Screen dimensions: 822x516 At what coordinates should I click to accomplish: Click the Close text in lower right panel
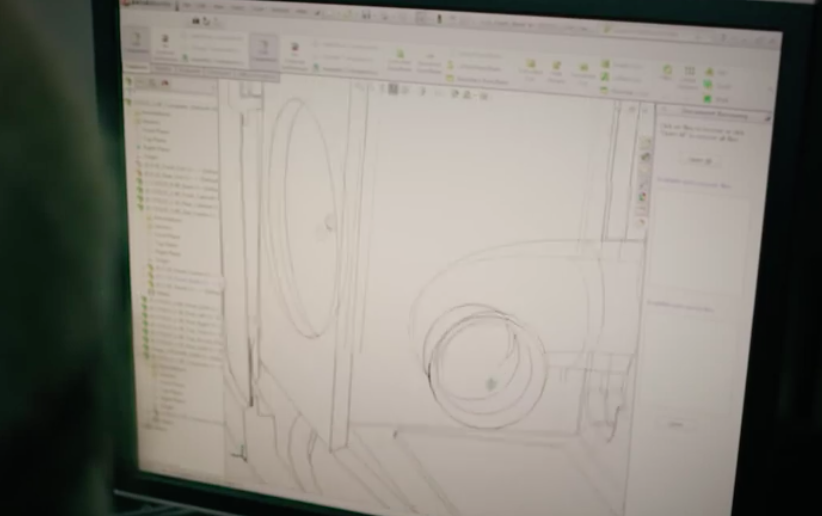click(x=675, y=424)
